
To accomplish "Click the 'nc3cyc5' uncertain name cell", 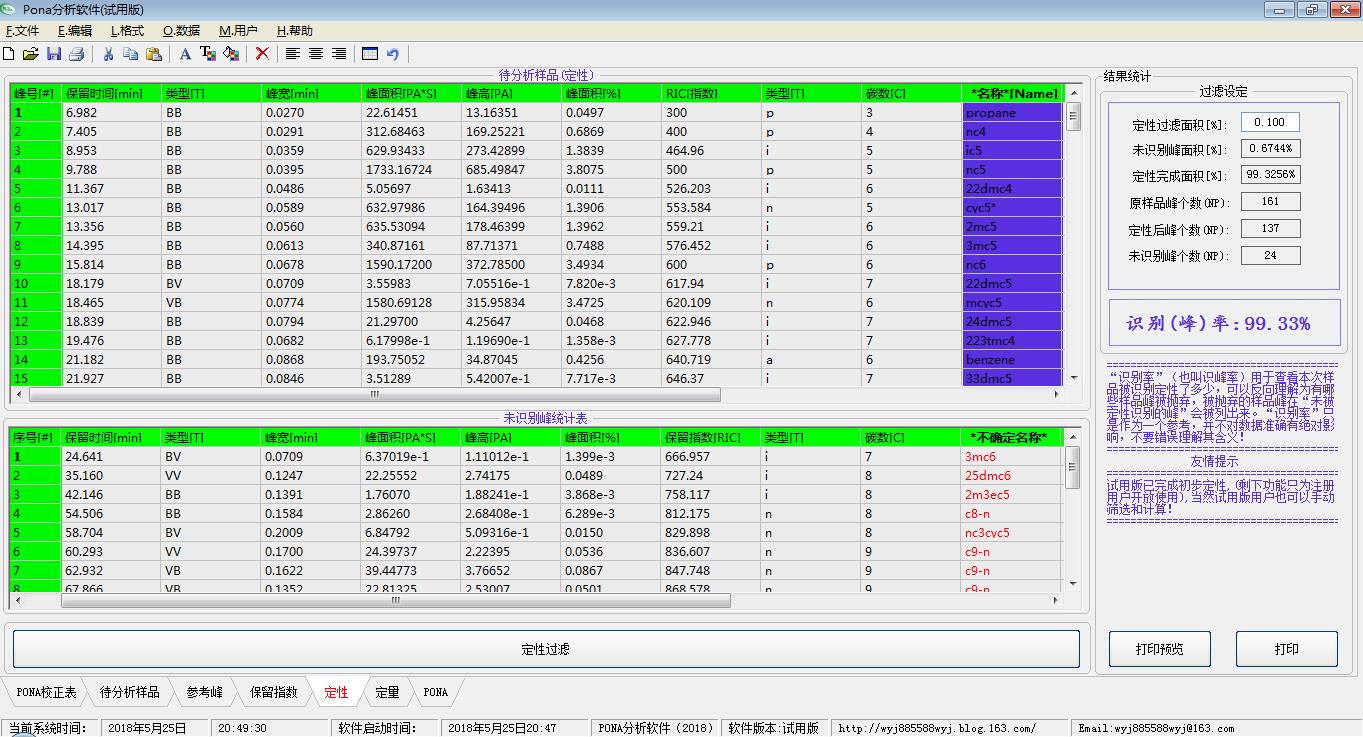I will click(1012, 533).
